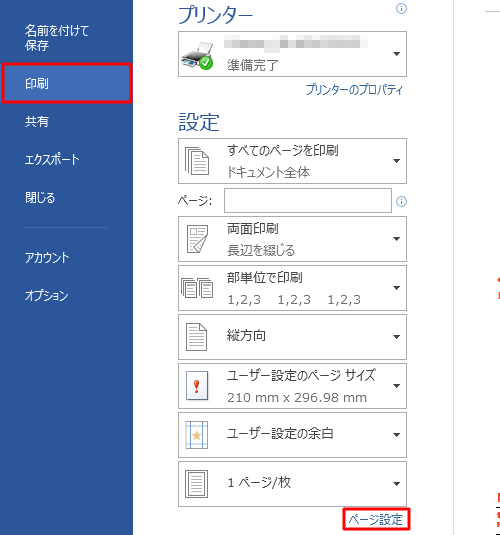Choose 閉じる in the sidebar

(40, 198)
